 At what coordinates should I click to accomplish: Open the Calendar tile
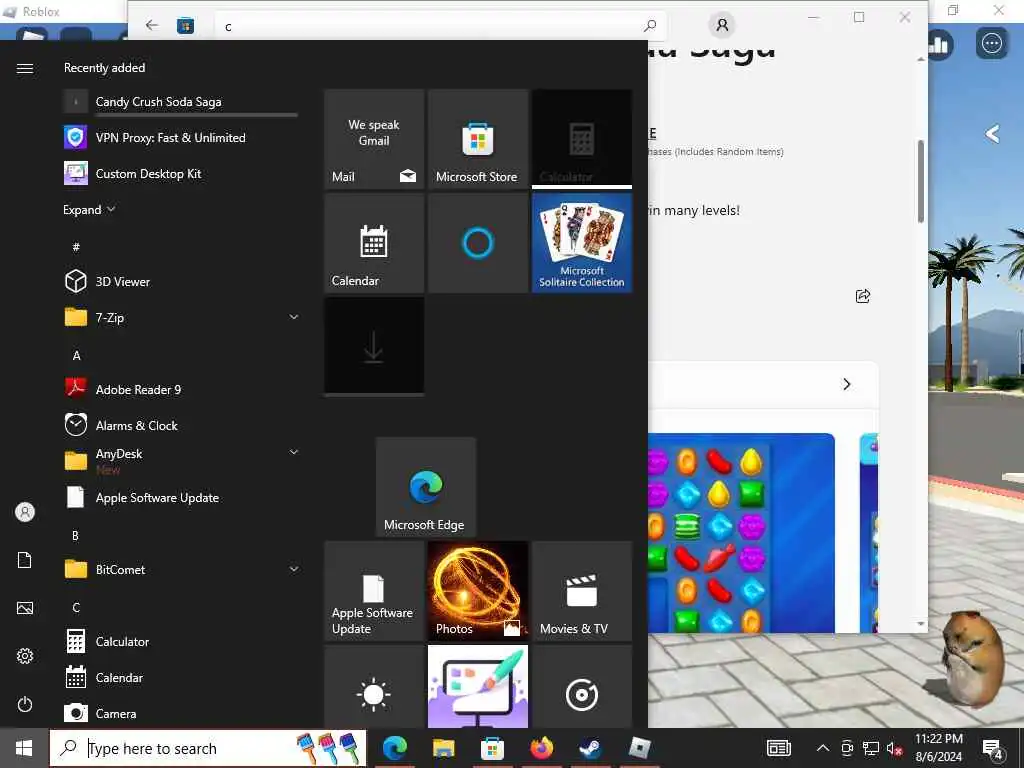click(374, 243)
